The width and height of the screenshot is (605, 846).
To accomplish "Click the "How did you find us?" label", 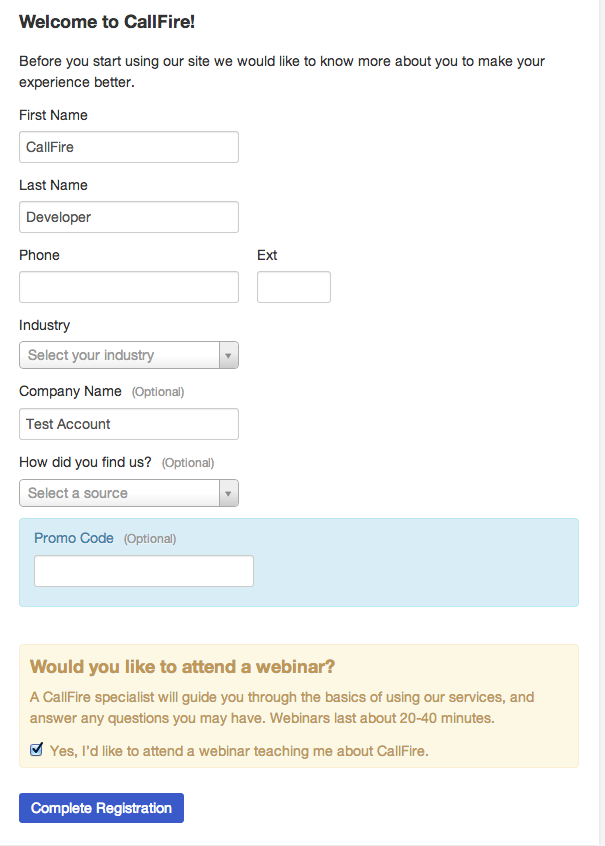I will (x=85, y=462).
